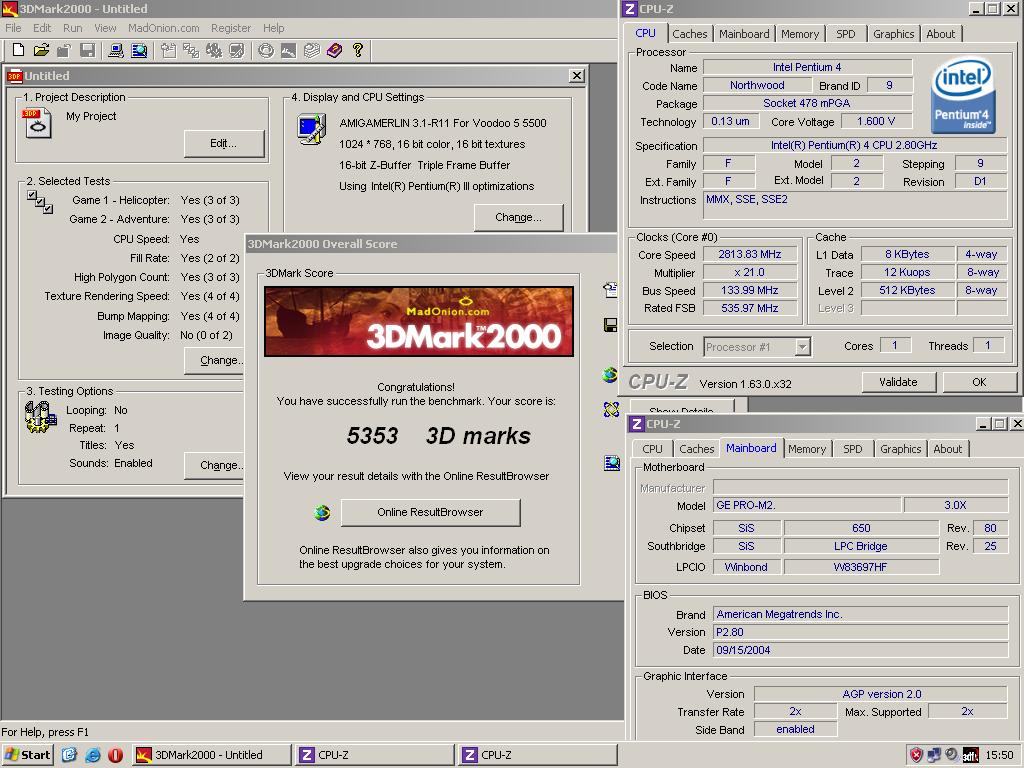This screenshot has height=768, width=1024.
Task: Click the Save floppy disk toolbar icon
Action: pos(87,50)
